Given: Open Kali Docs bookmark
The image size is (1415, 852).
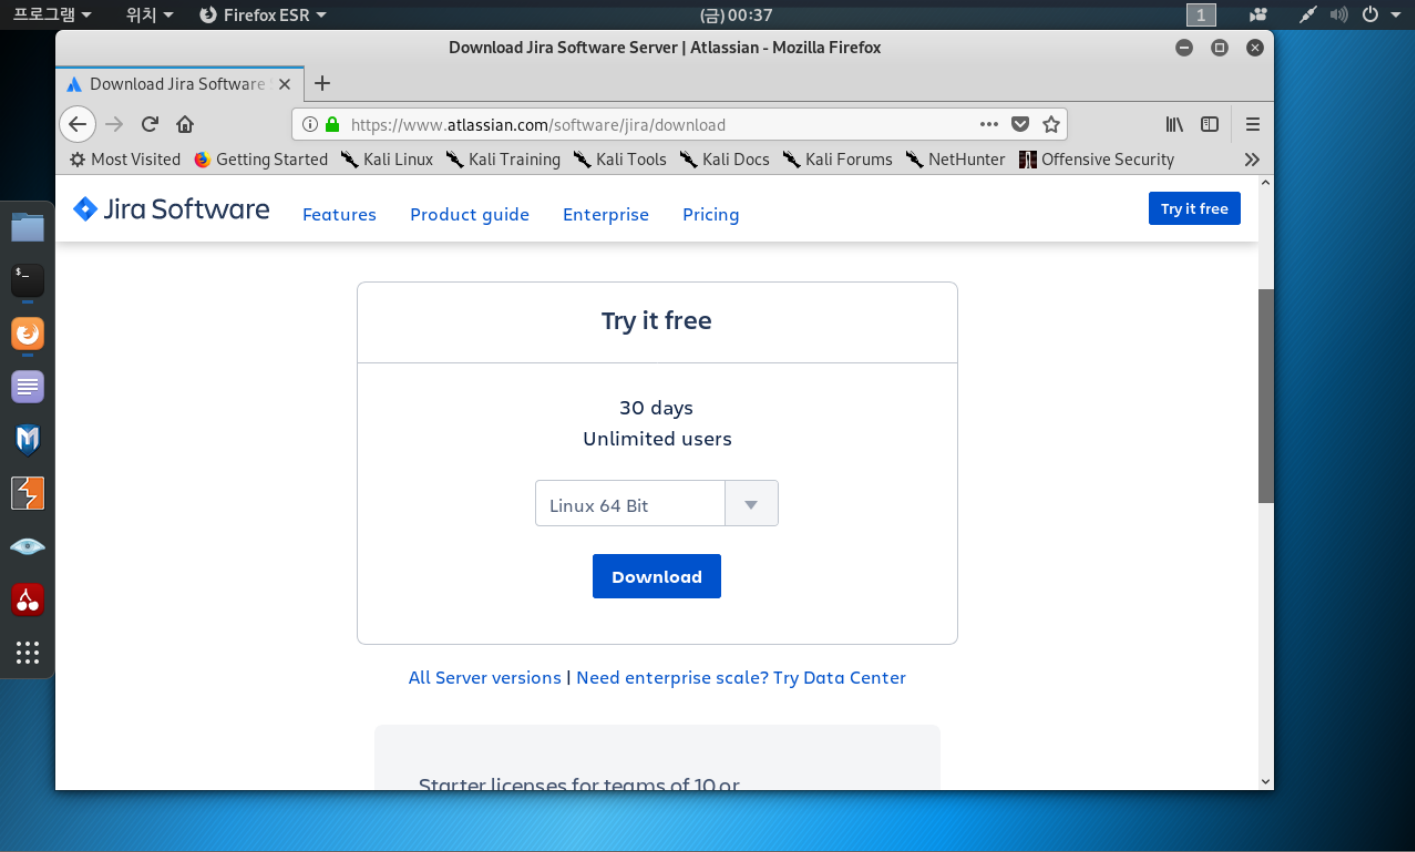Looking at the screenshot, I should pyautogui.click(x=725, y=159).
